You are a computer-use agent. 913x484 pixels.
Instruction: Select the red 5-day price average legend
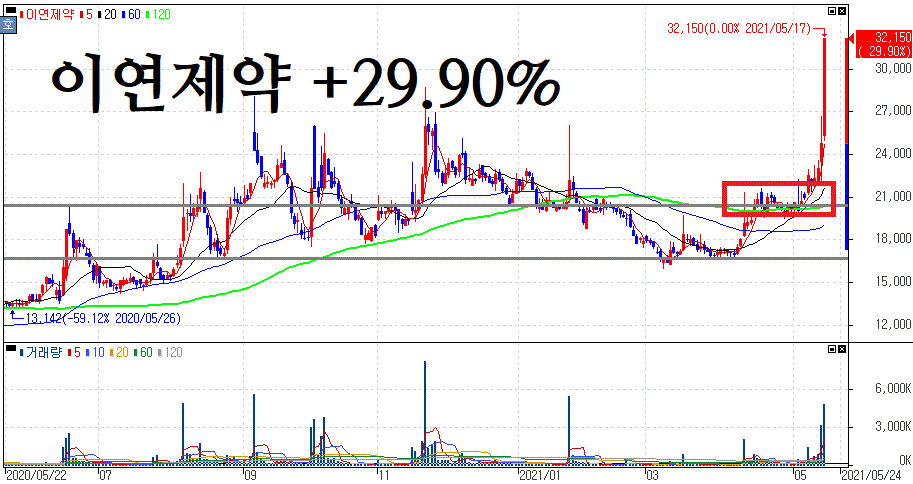click(87, 15)
